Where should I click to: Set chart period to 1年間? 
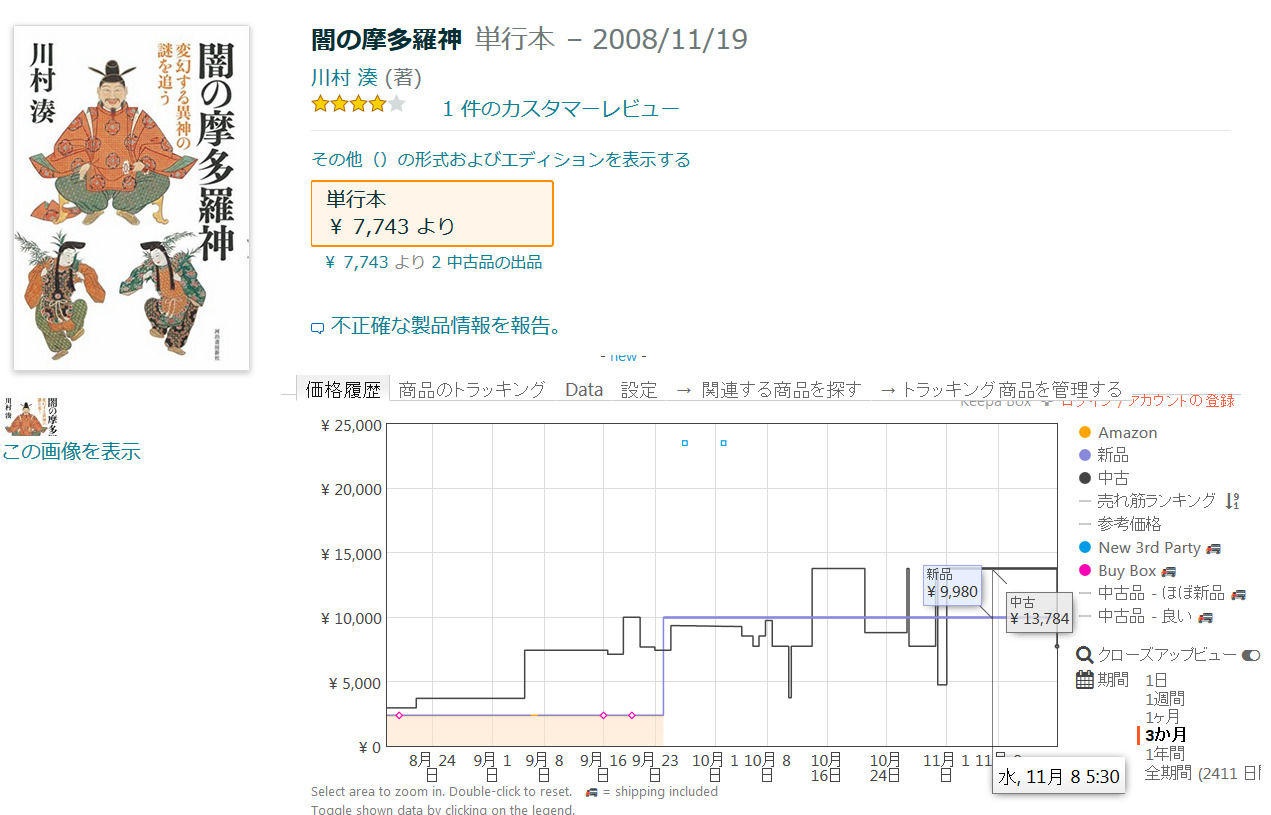pyautogui.click(x=1165, y=753)
